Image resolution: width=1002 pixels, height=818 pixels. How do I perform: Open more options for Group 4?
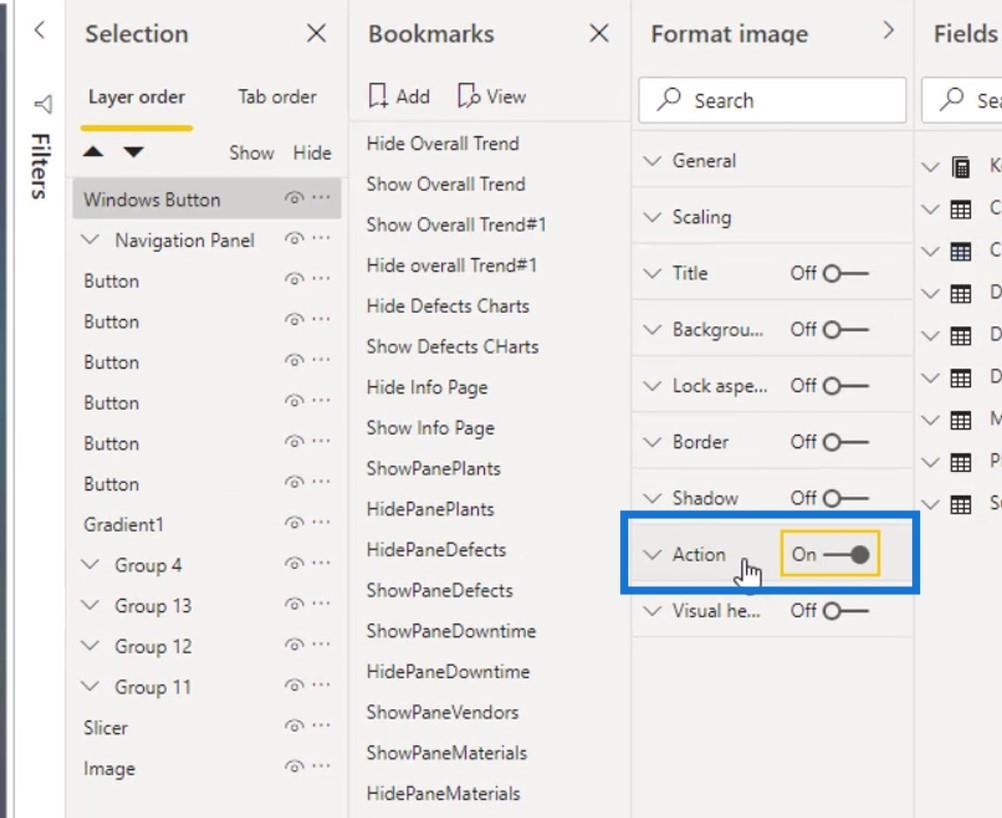coord(321,563)
